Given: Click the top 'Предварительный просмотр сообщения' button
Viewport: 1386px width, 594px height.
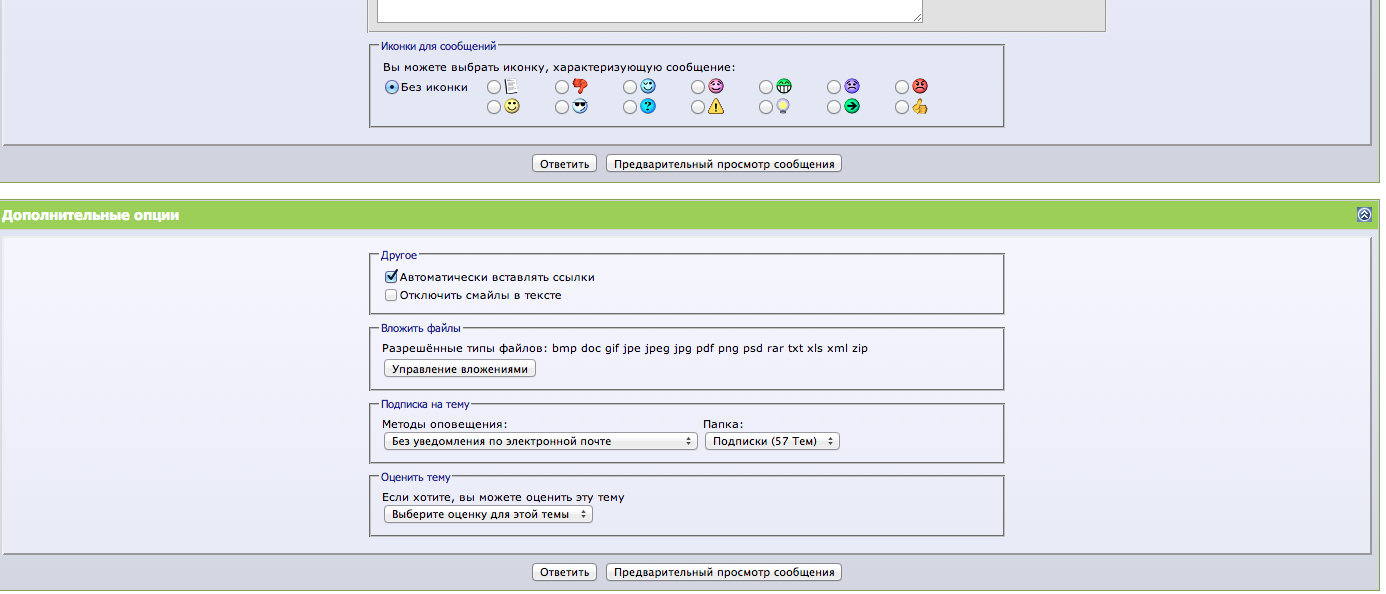Looking at the screenshot, I should 724,164.
